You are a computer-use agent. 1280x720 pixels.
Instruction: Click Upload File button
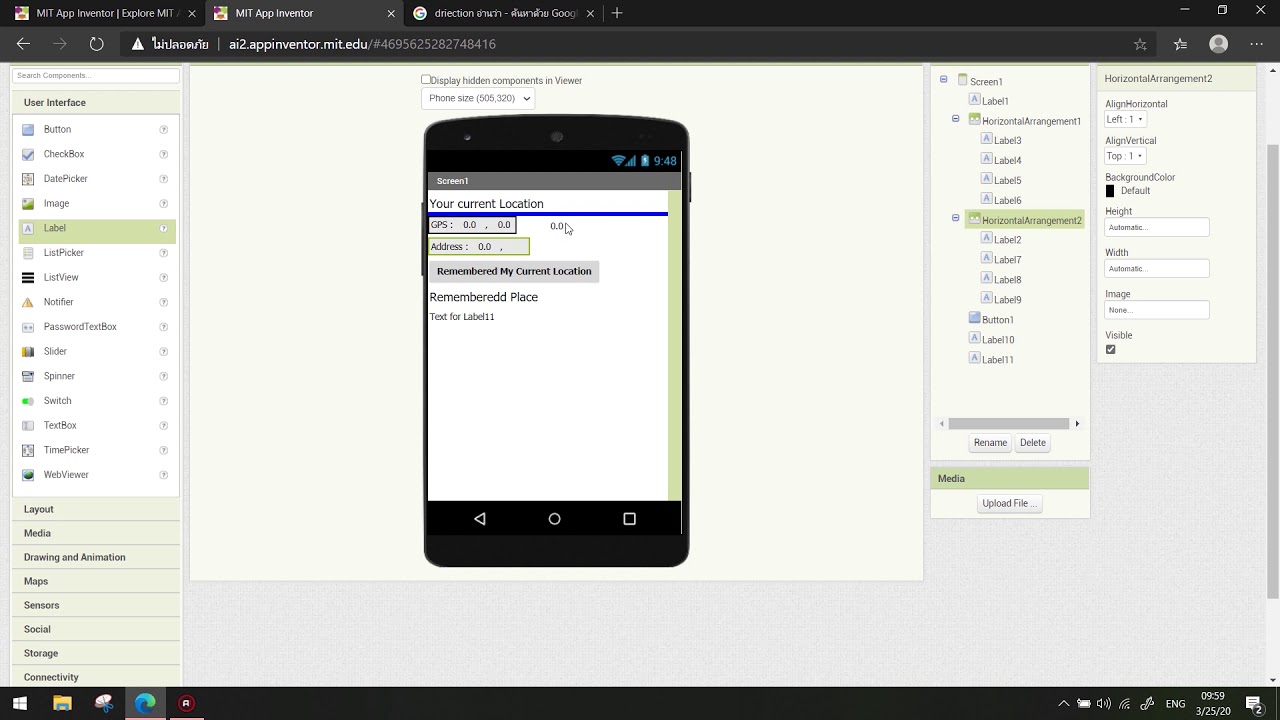pyautogui.click(x=1010, y=503)
